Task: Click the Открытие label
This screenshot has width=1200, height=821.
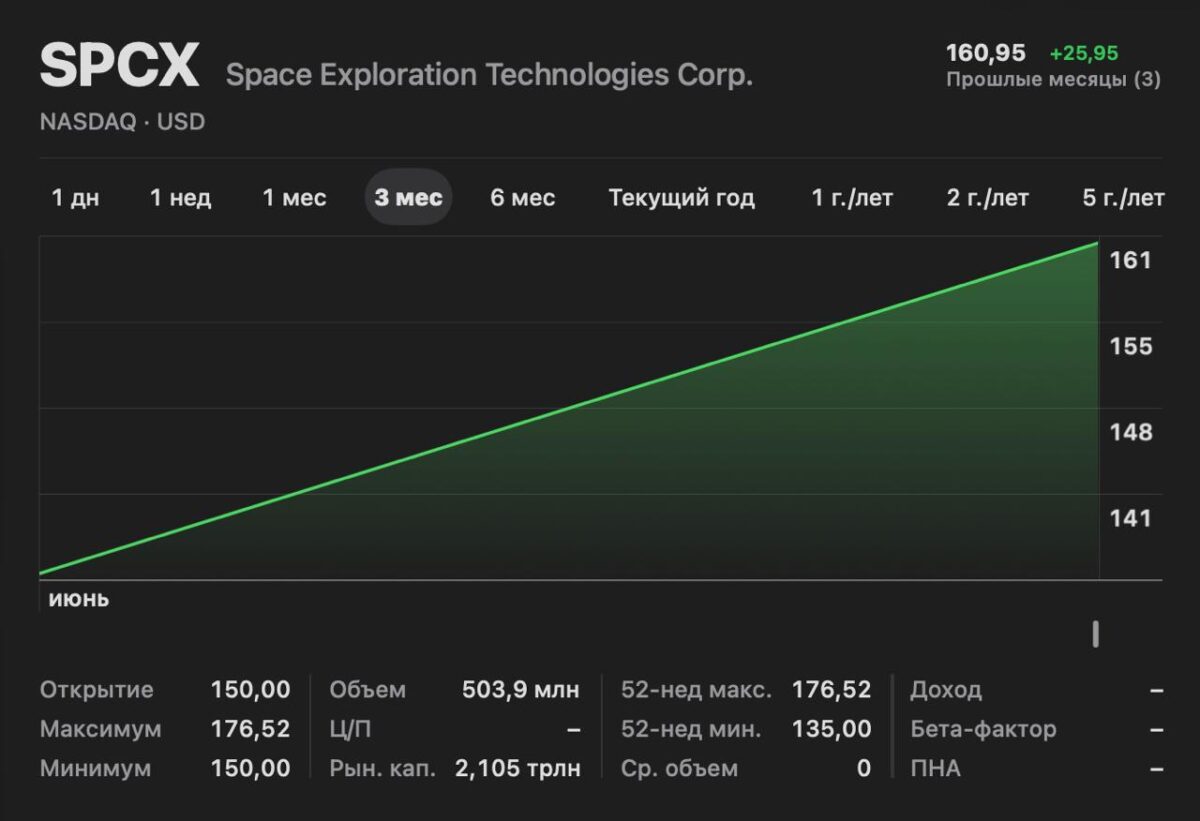Action: click(x=97, y=690)
